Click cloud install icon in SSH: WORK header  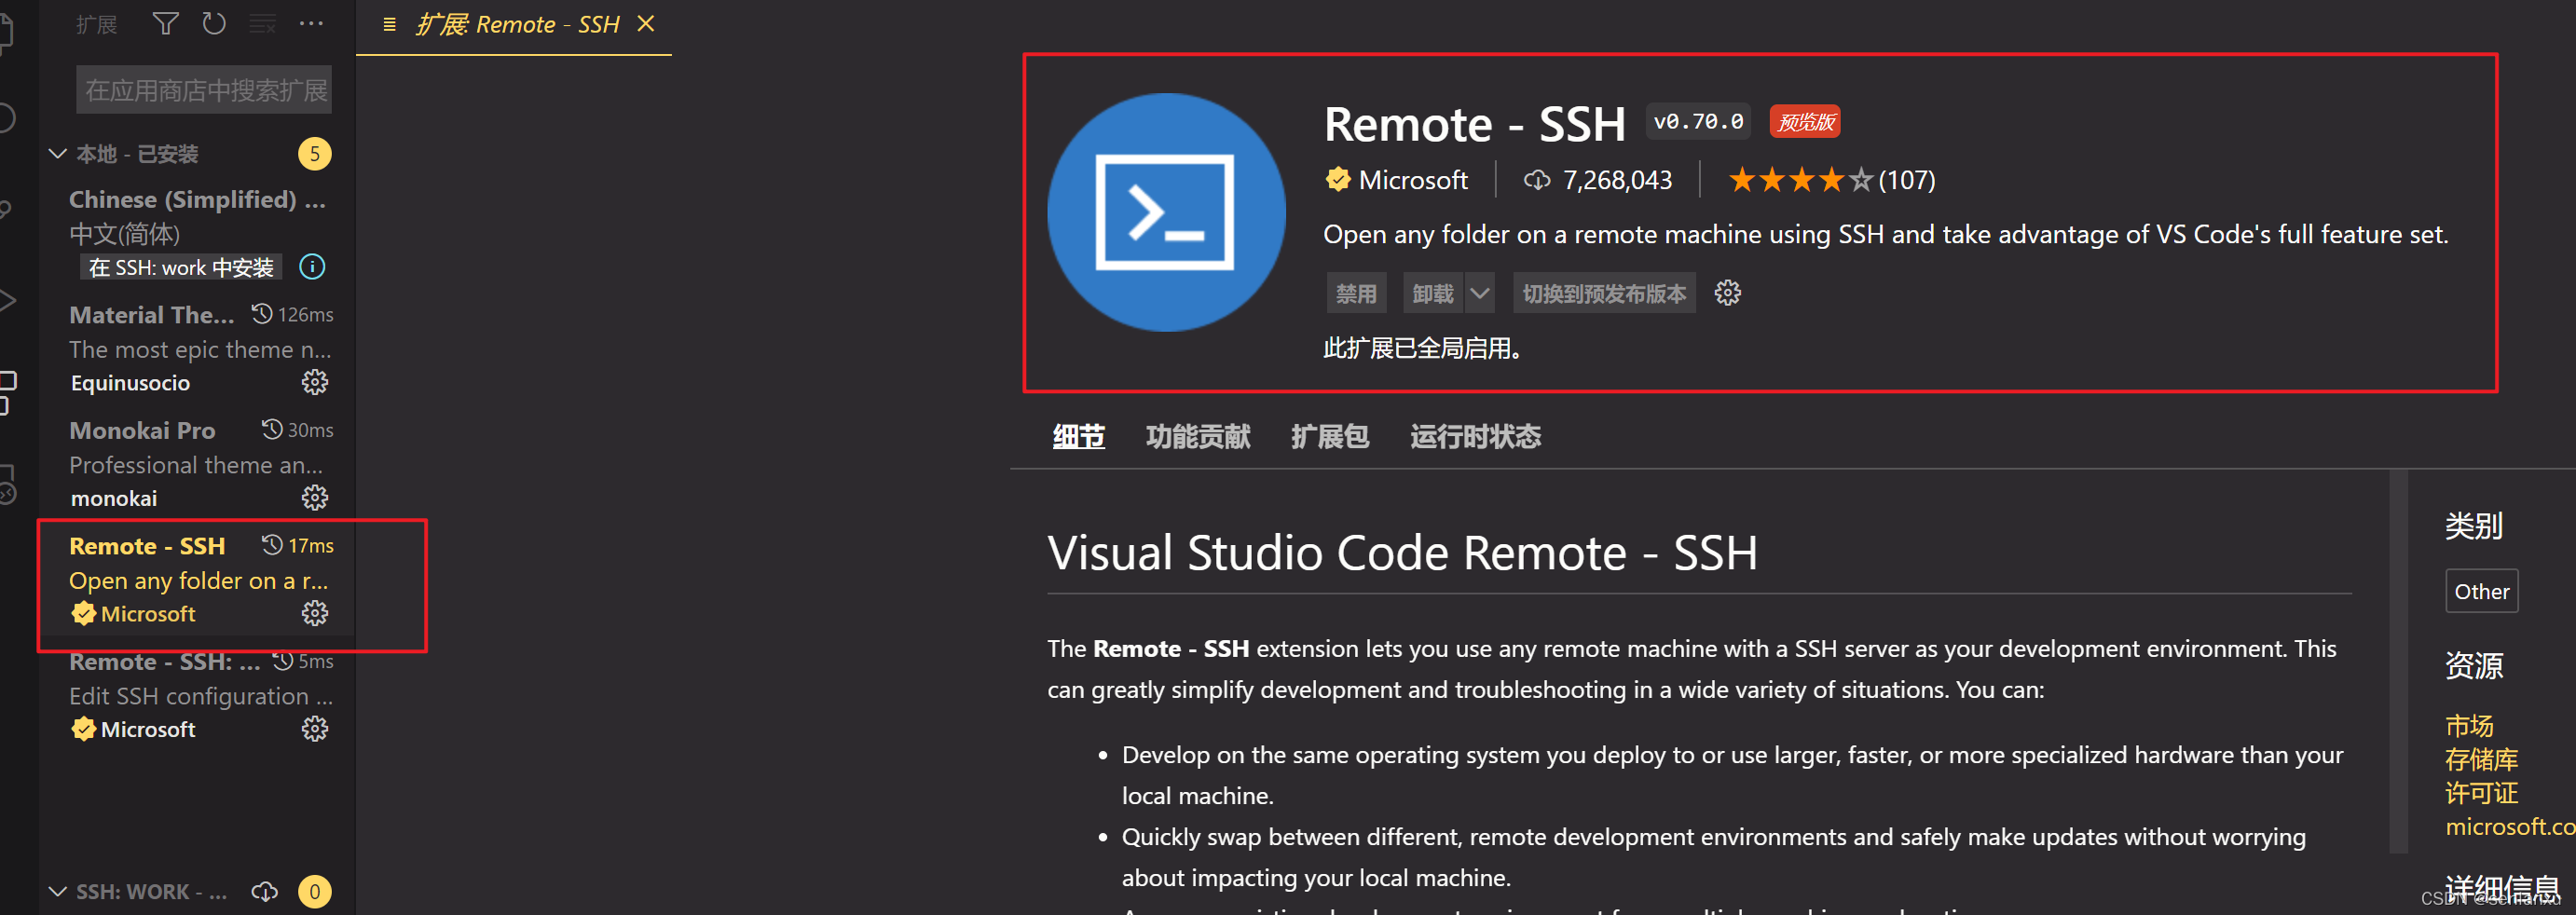pos(265,891)
